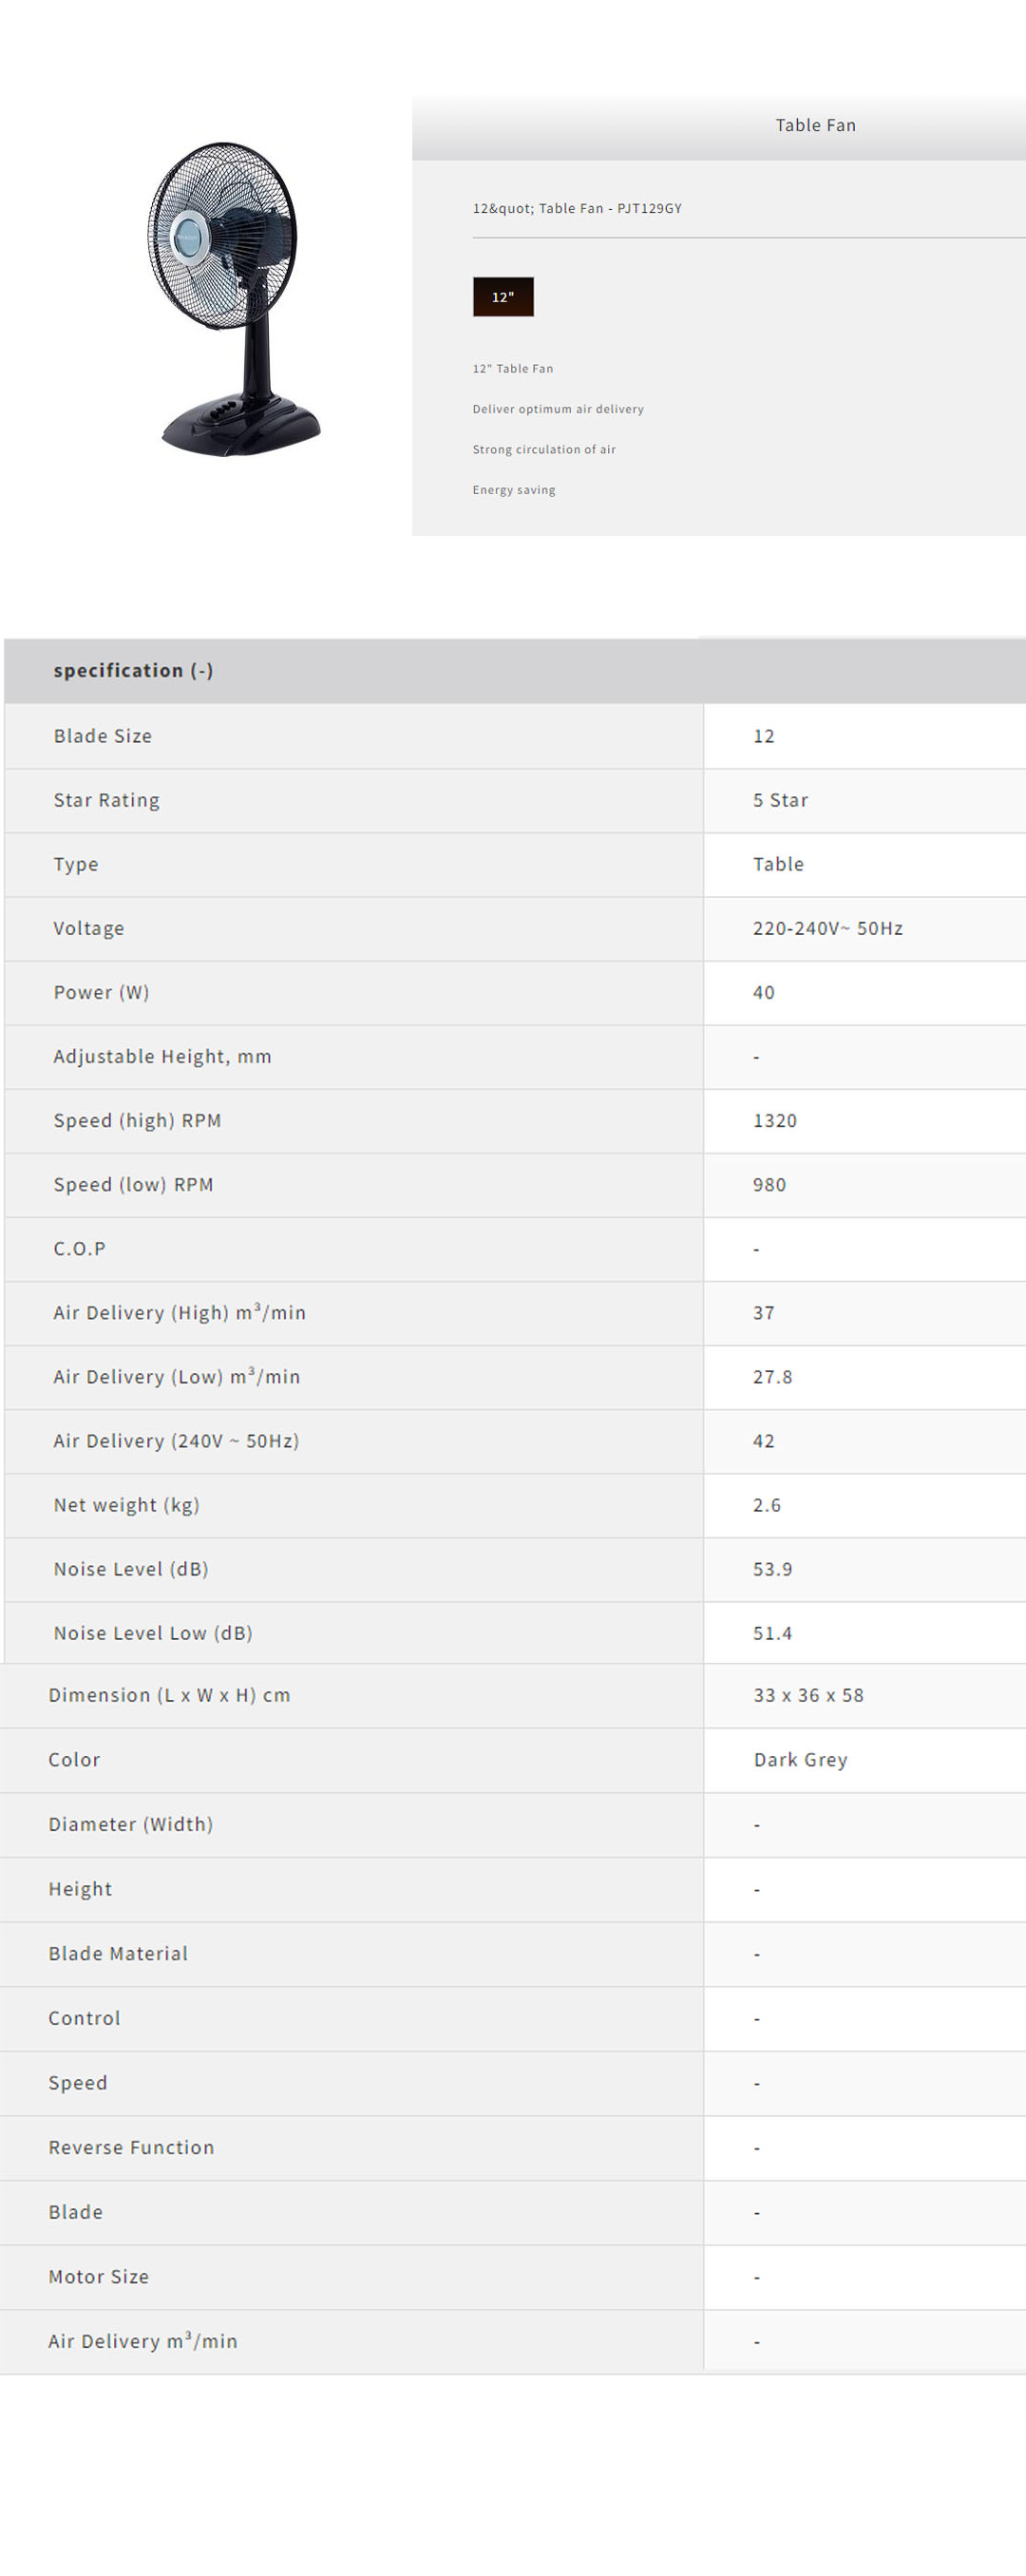Viewport: 1026px width, 2576px height.
Task: Click the "5 Star" rating value
Action: [780, 800]
